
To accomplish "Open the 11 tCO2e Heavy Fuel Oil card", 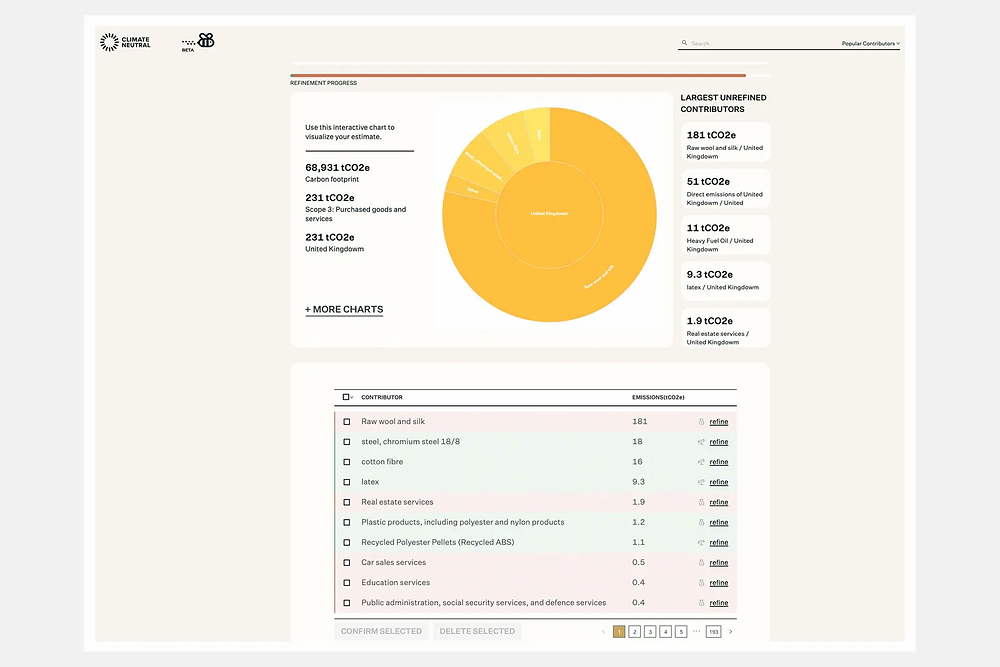I will coord(725,235).
